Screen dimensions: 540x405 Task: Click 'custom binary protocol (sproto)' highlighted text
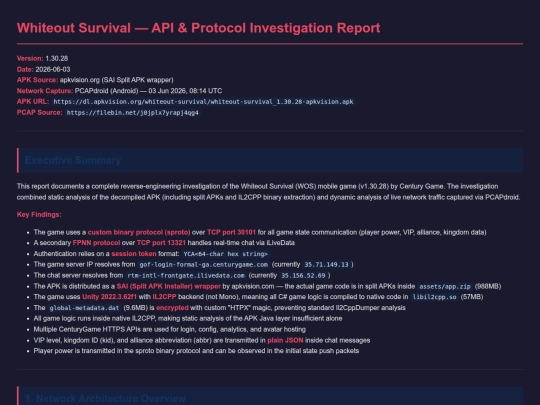coord(139,232)
